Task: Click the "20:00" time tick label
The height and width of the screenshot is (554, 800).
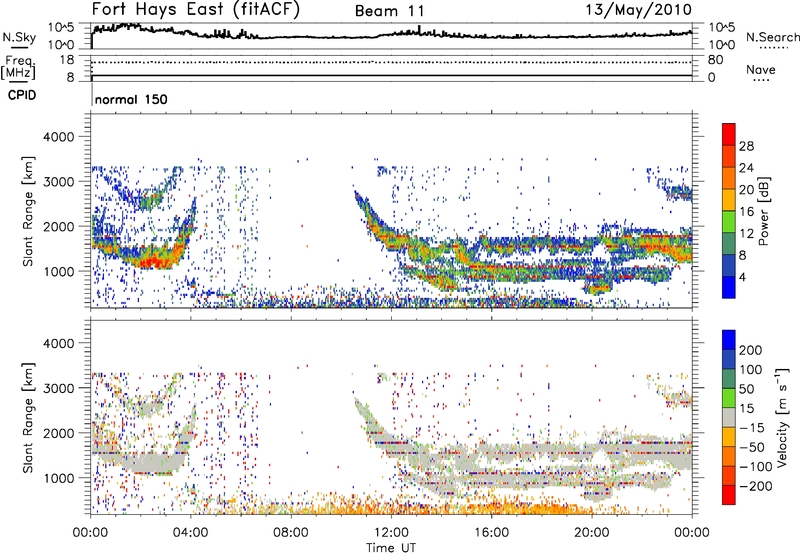Action: tap(592, 533)
